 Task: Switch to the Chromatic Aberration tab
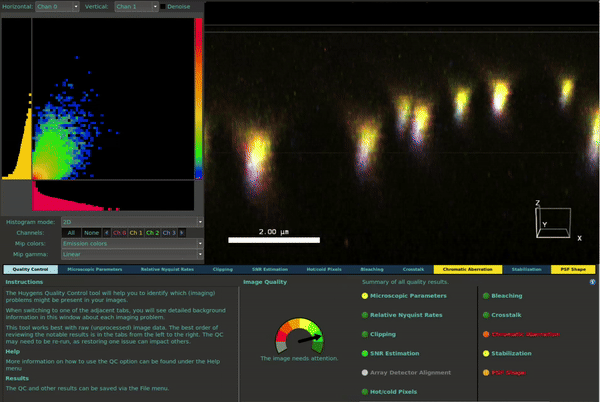coord(467,269)
